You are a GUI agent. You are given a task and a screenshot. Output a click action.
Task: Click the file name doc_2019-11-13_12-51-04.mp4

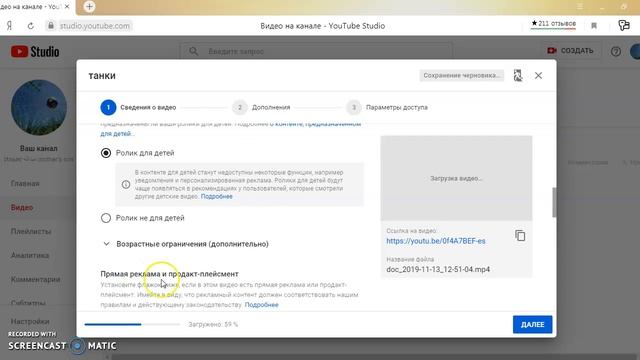pyautogui.click(x=438, y=269)
